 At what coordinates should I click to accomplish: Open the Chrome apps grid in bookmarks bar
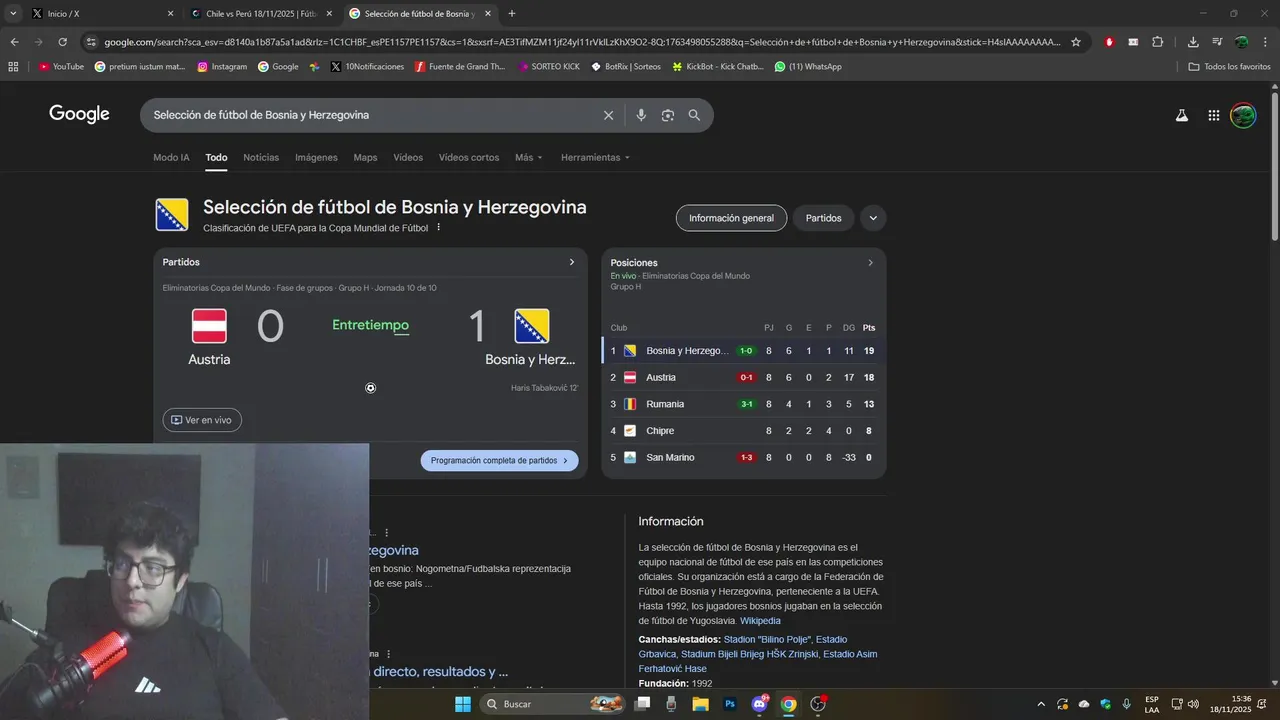click(x=13, y=67)
